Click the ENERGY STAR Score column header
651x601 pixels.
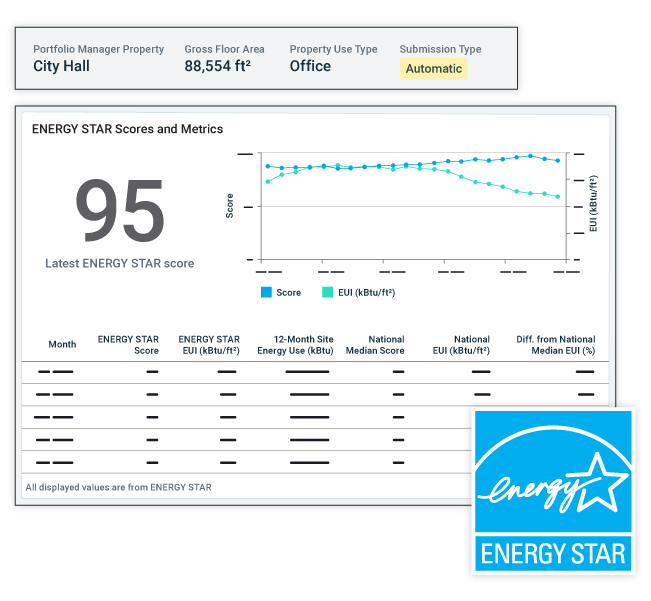[x=128, y=345]
